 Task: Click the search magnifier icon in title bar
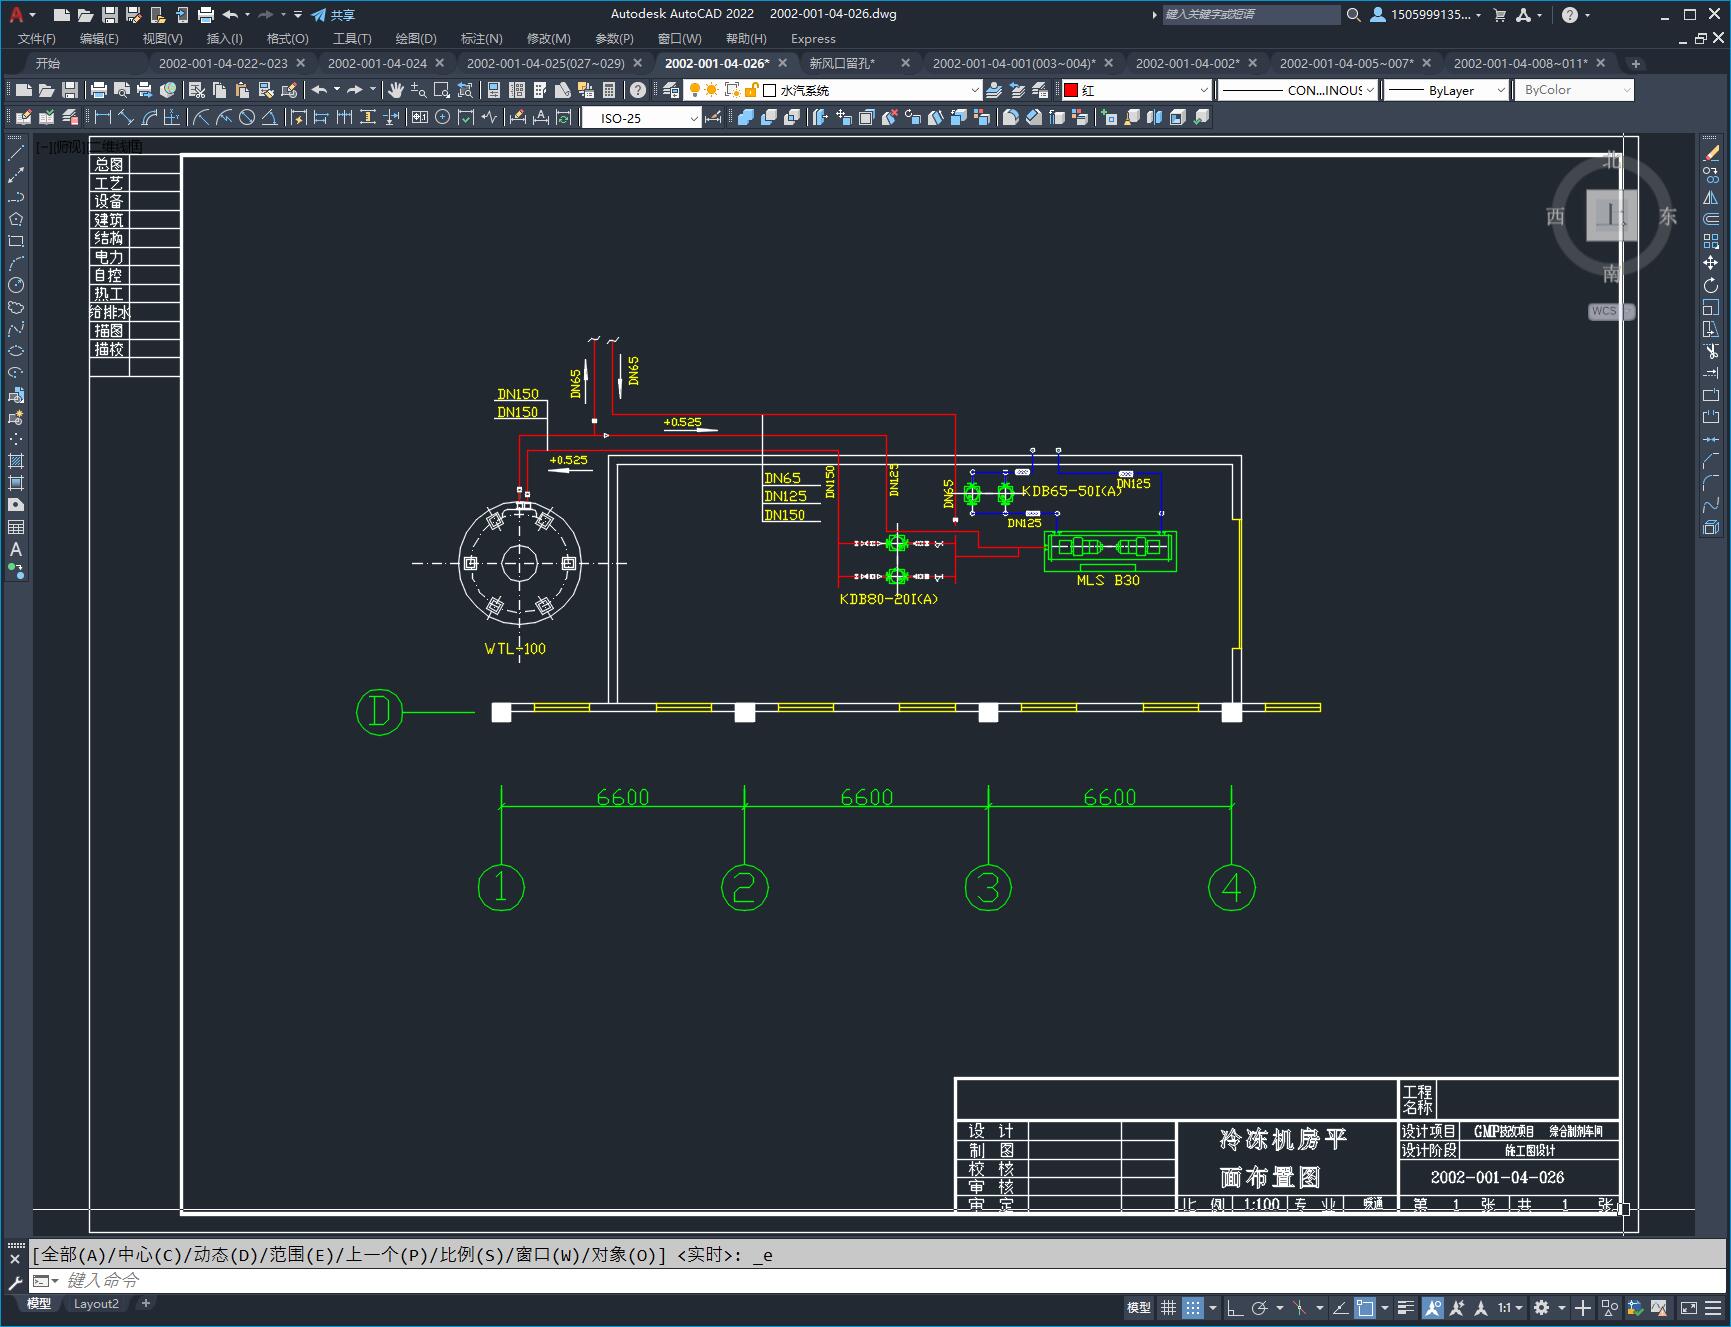coord(1353,14)
